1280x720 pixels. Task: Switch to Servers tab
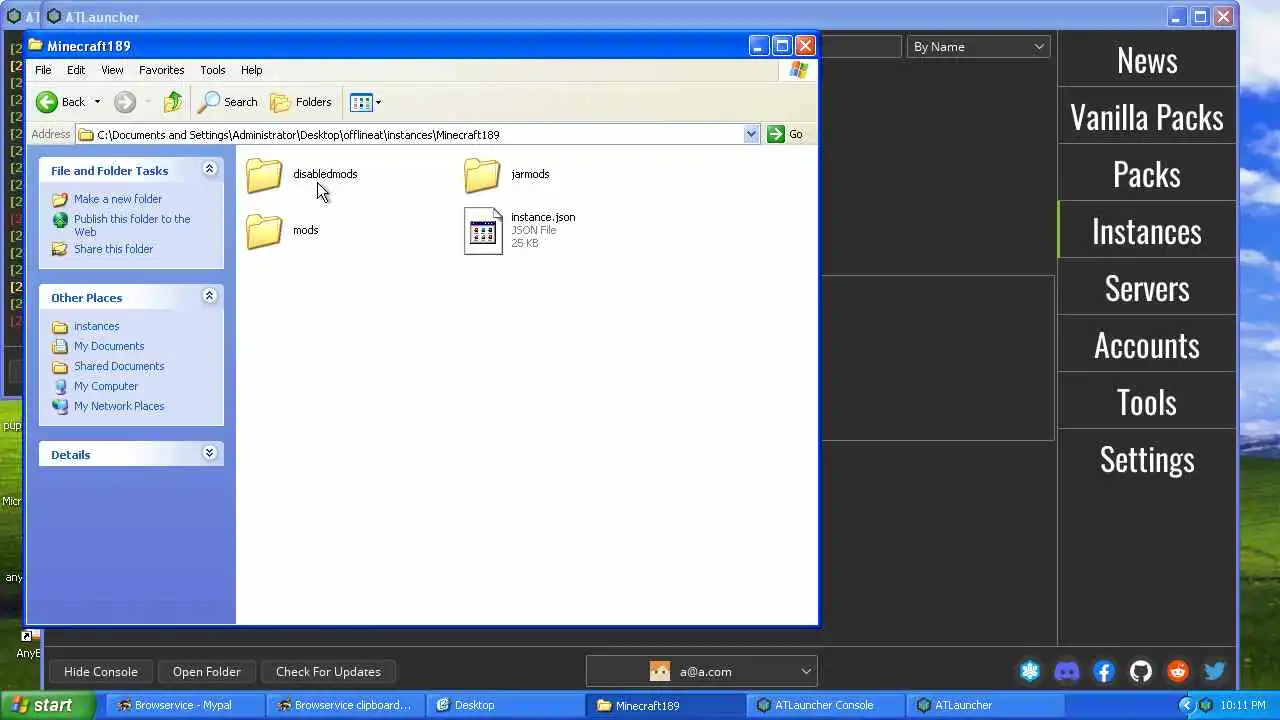1147,288
